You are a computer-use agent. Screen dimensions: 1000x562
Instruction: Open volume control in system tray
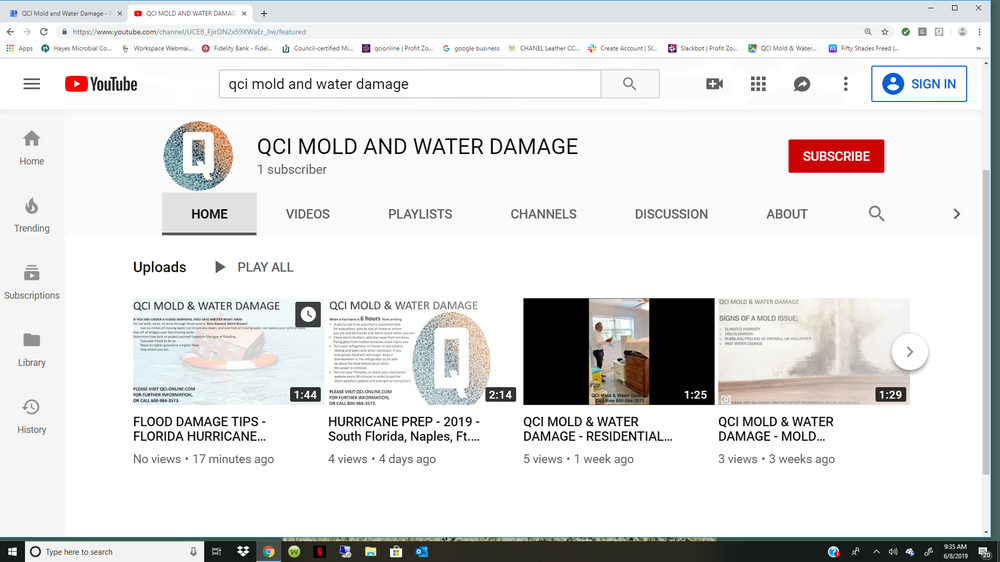893,552
